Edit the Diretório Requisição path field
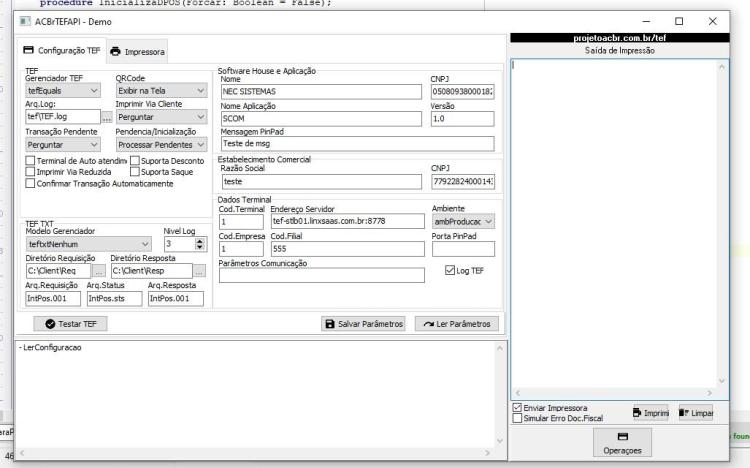 [58, 271]
